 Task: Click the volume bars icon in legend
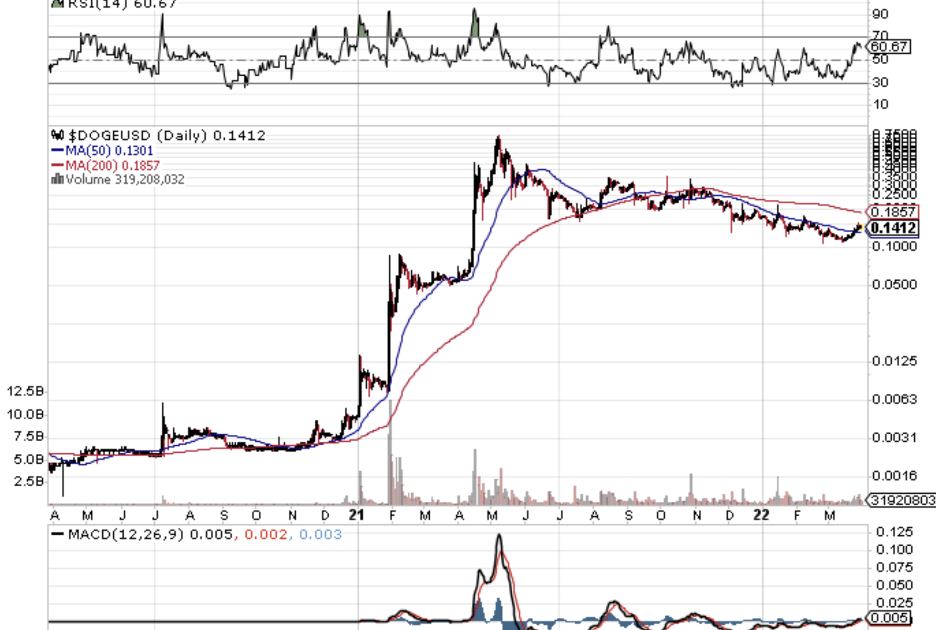[57, 179]
